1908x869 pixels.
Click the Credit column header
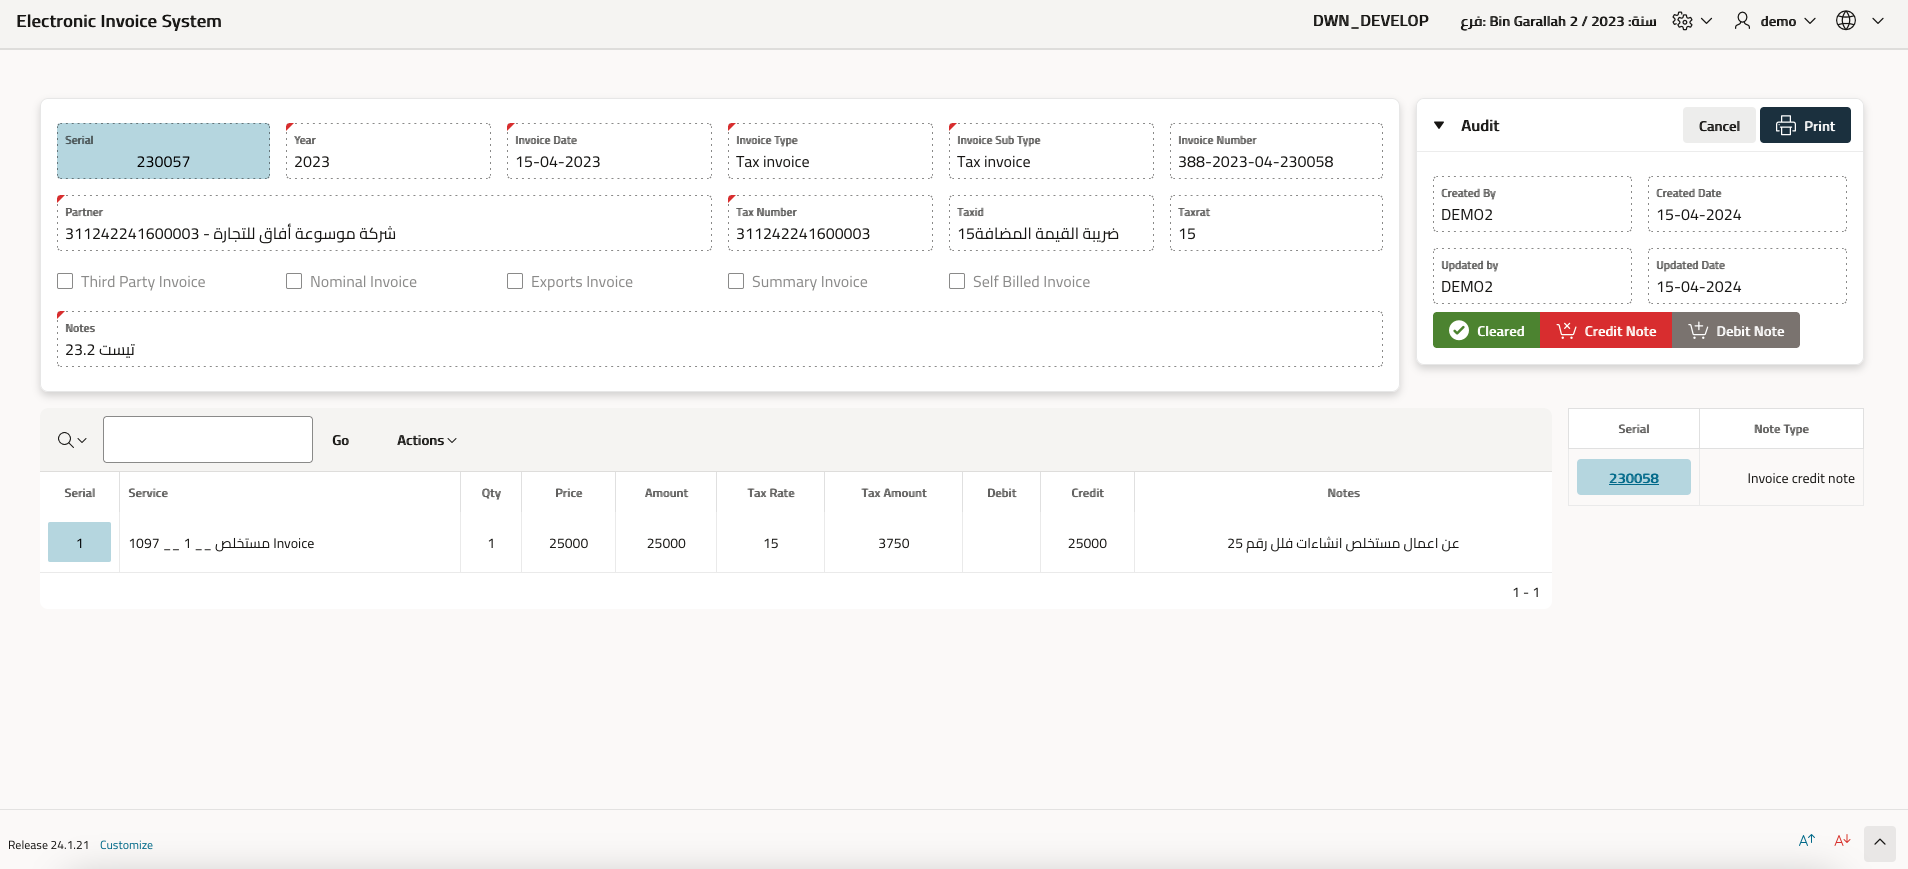point(1087,493)
